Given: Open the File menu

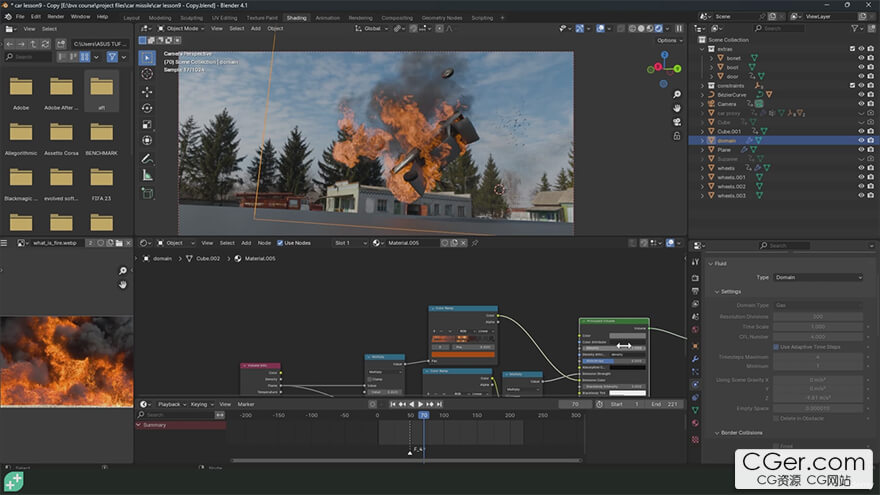Looking at the screenshot, I should pos(20,17).
